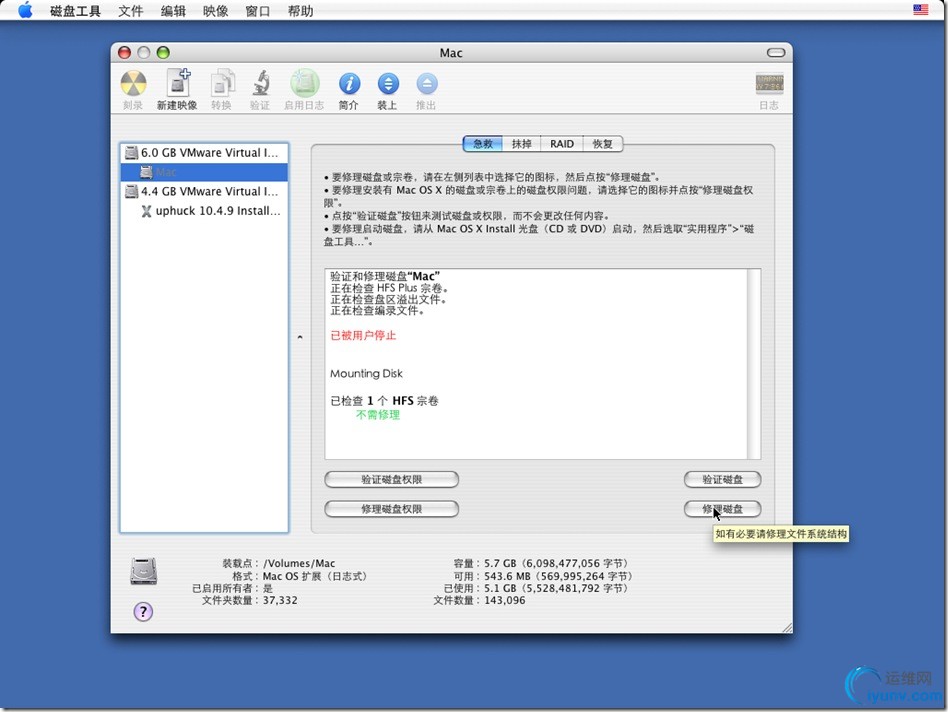Click the file count 143,096
948x712 pixels.
coord(505,600)
